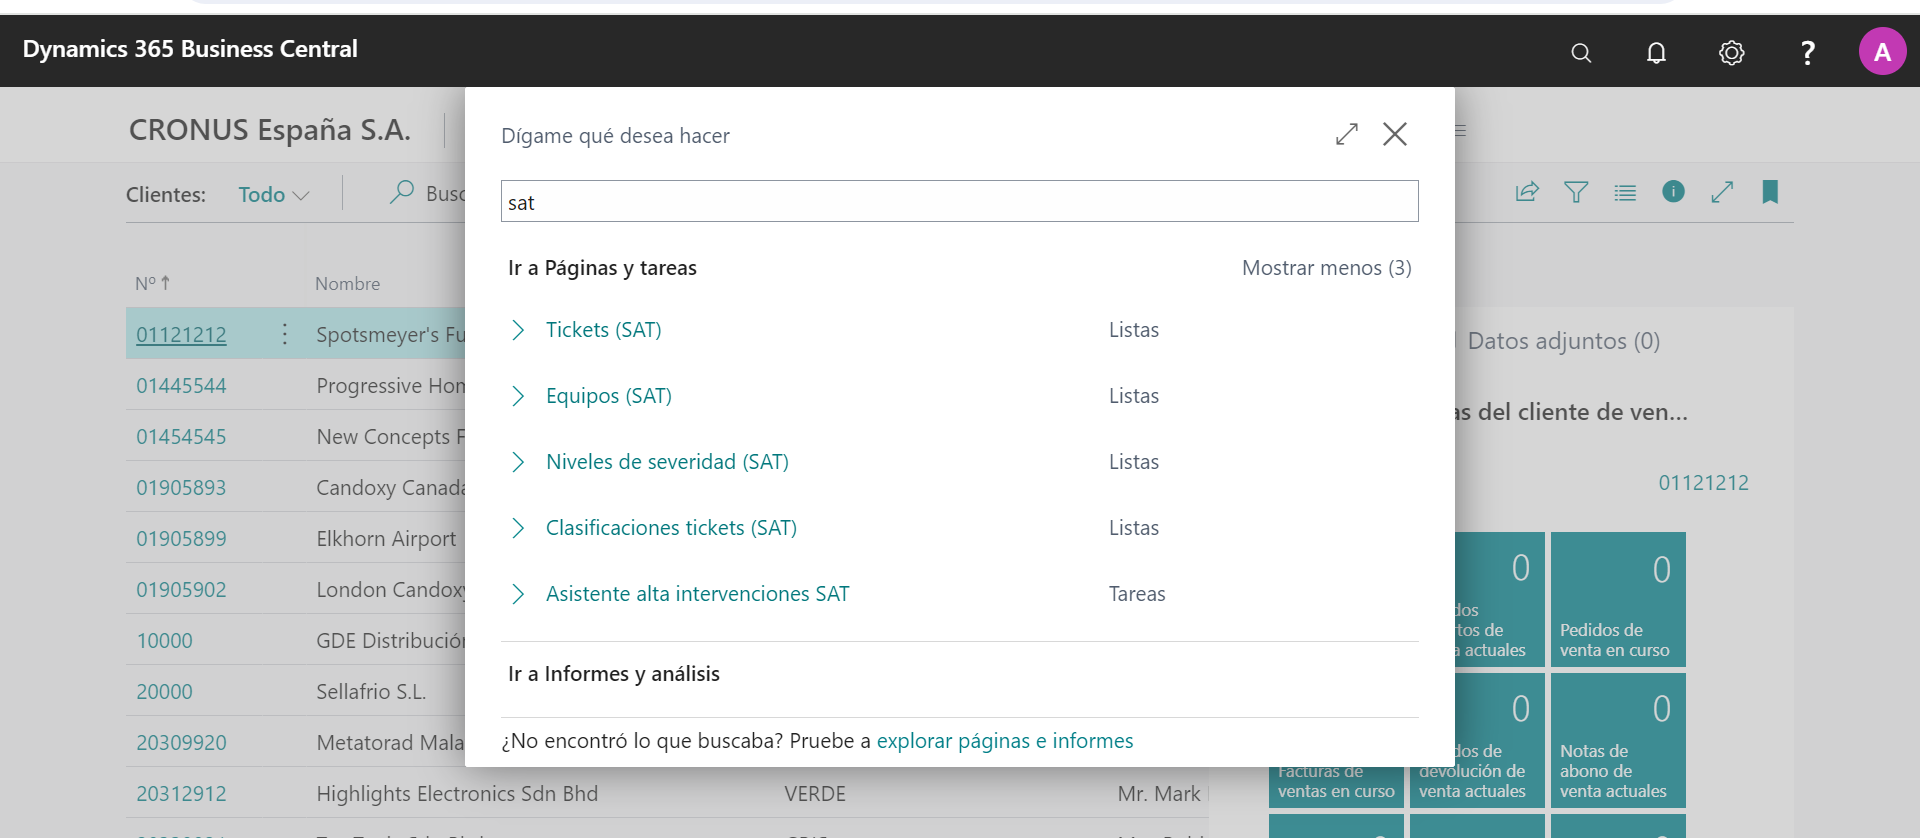Select the 'Sellafrio S.L.' name cell
The width and height of the screenshot is (1920, 838).
click(371, 692)
